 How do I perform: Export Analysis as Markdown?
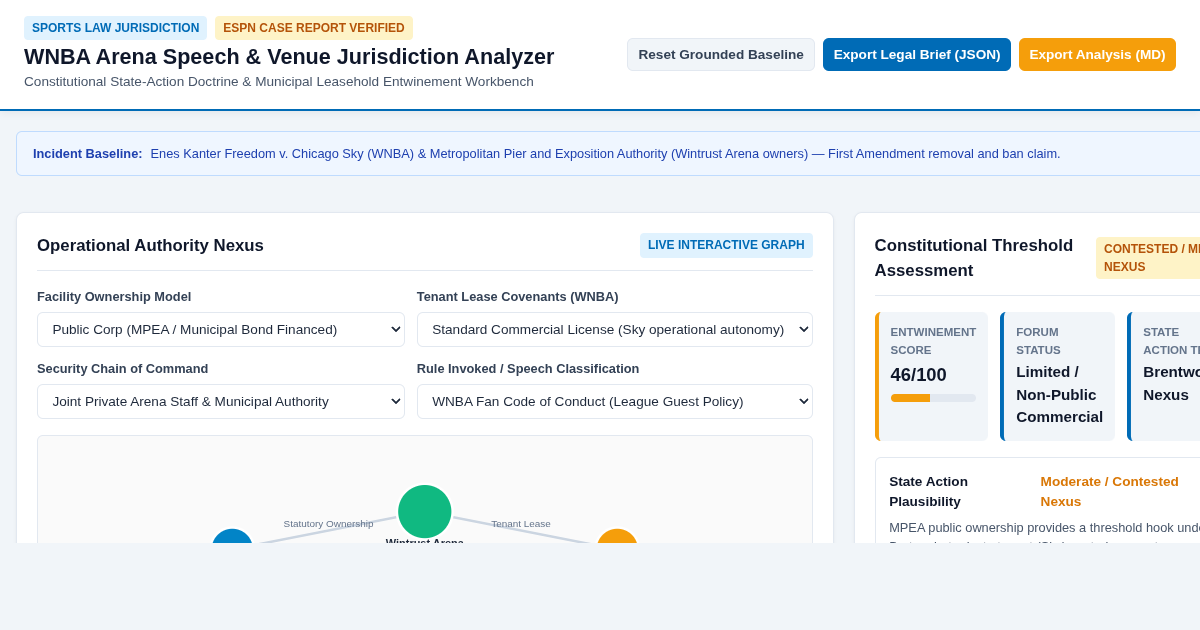tap(1097, 54)
